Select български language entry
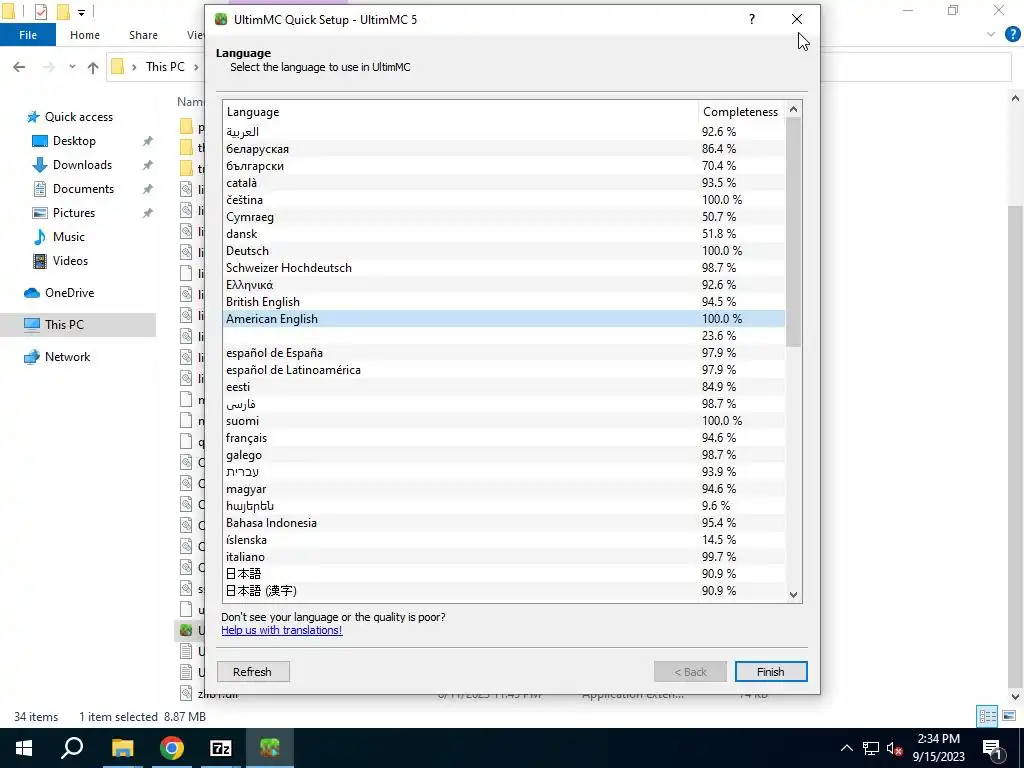1024x768 pixels. tap(504, 166)
